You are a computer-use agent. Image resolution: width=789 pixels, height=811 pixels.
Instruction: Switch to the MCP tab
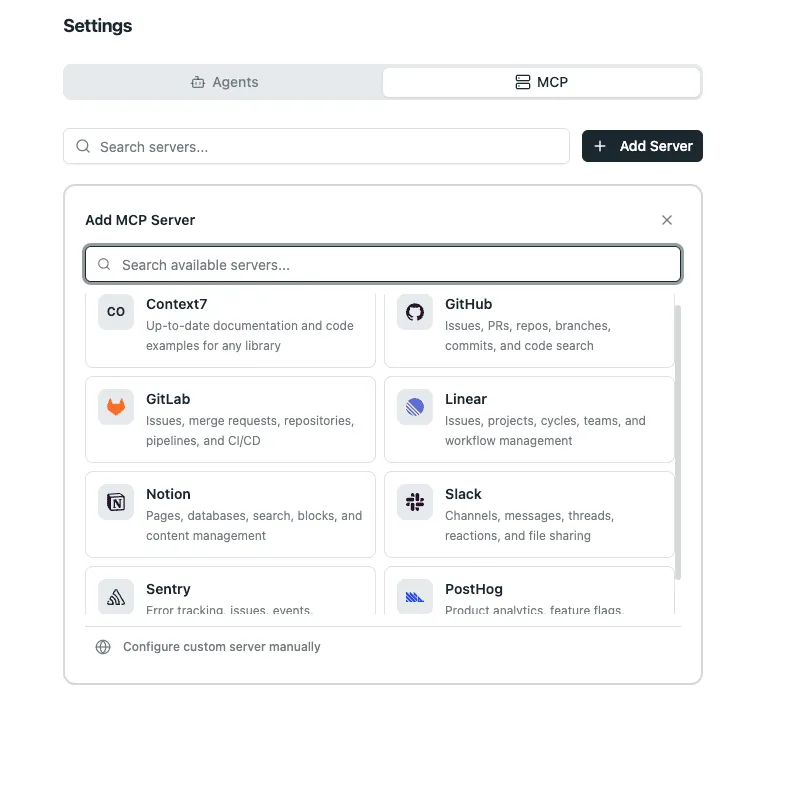(541, 82)
